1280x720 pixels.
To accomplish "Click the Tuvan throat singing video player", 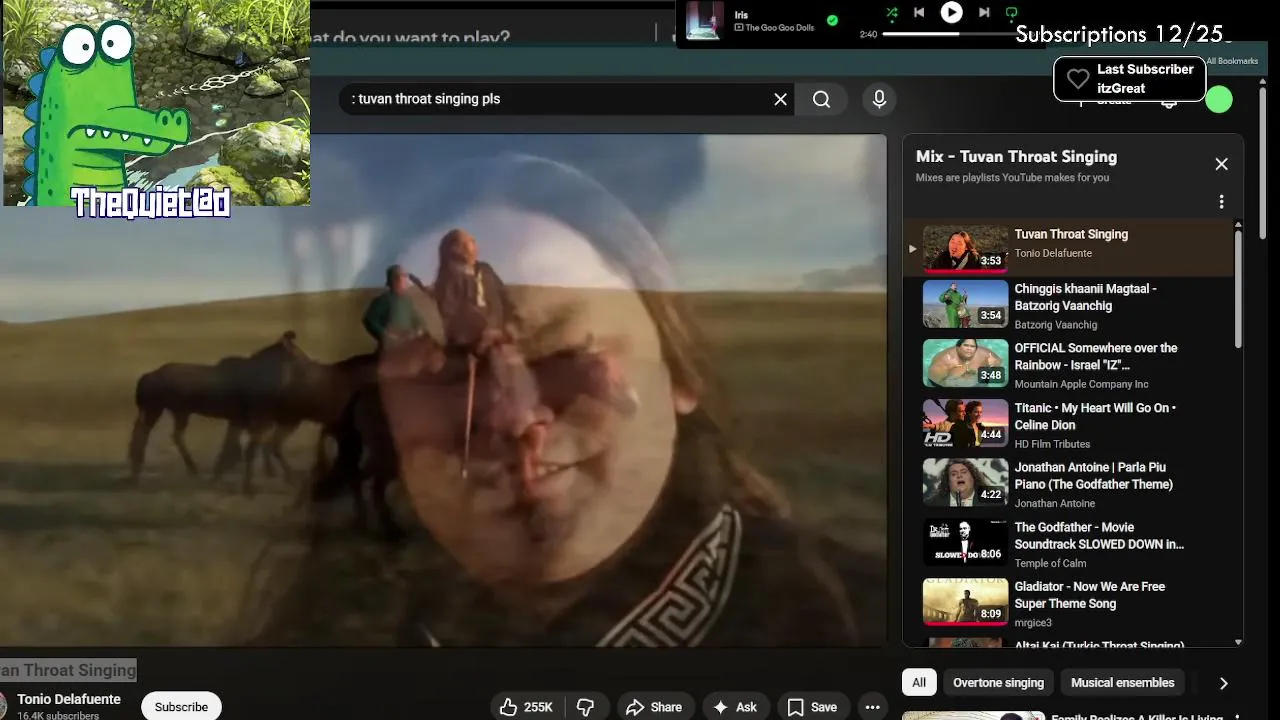I will [443, 390].
